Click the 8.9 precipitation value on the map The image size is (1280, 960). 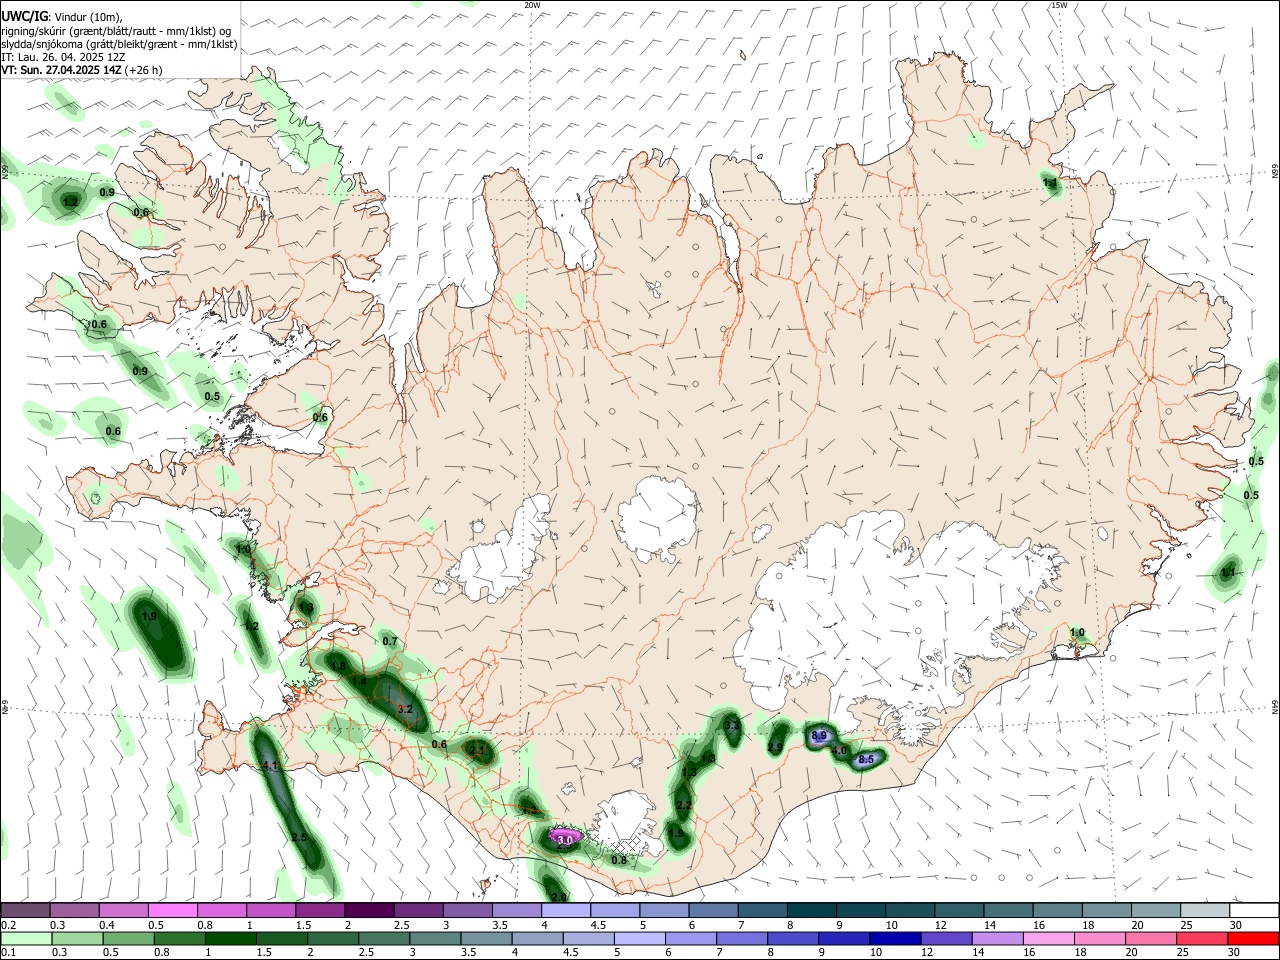pos(819,736)
